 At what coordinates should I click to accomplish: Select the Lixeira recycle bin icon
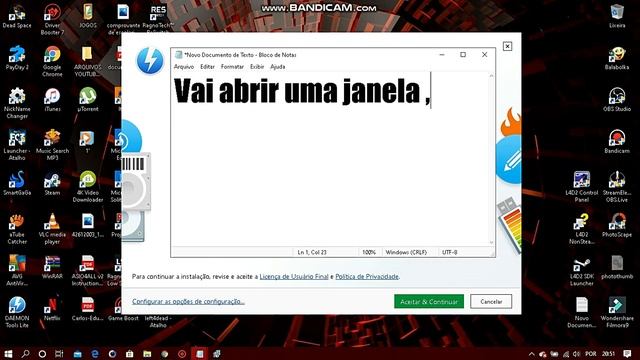(x=617, y=16)
